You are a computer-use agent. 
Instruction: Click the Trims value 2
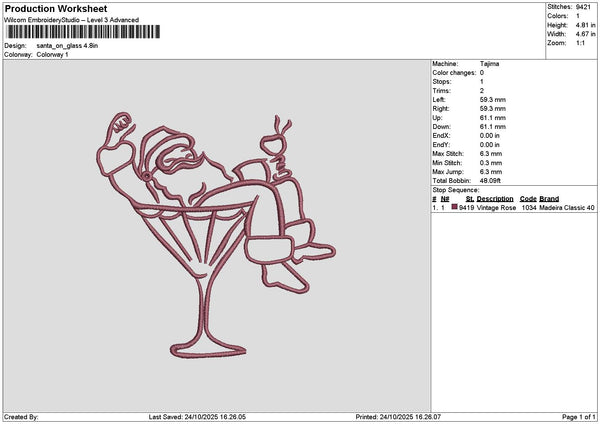(482, 91)
